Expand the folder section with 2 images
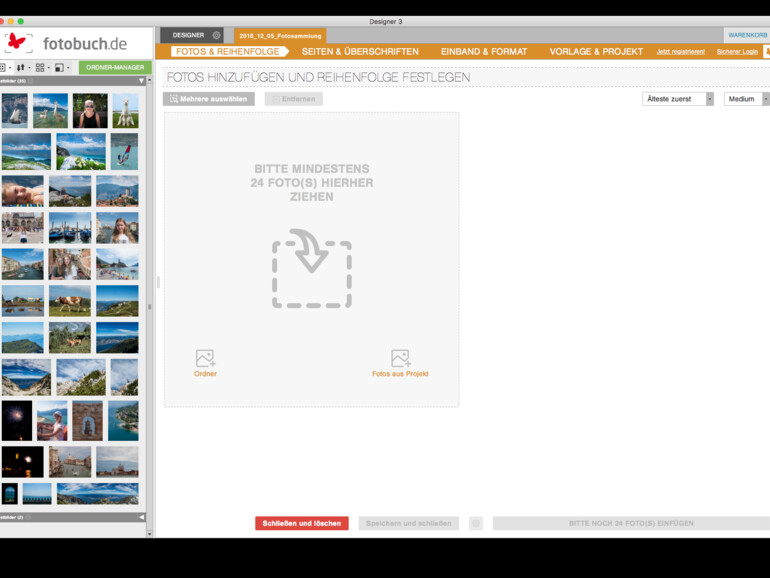The height and width of the screenshot is (578, 770). tap(141, 517)
